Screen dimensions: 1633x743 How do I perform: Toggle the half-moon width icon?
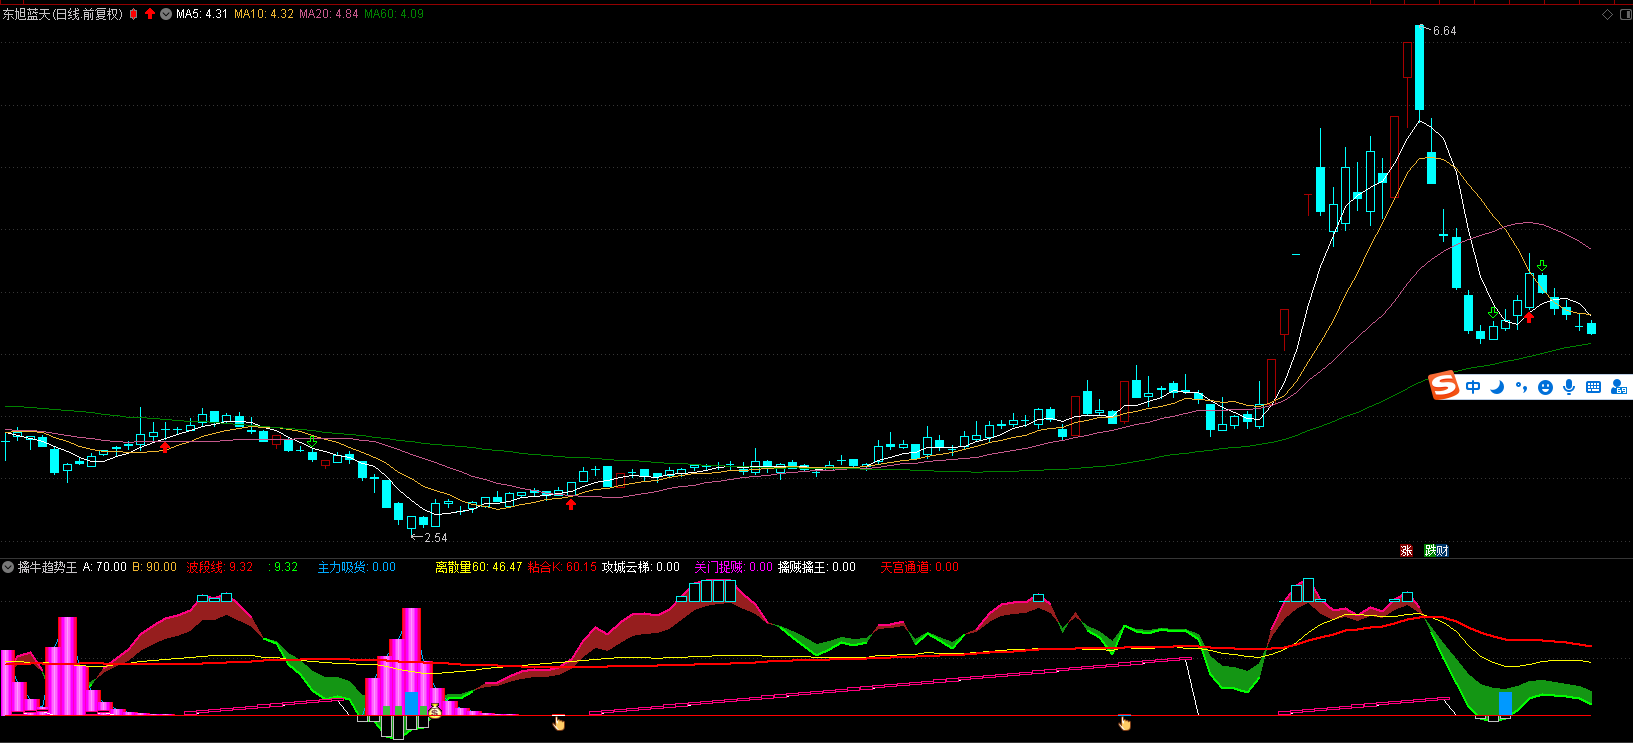pos(1497,387)
